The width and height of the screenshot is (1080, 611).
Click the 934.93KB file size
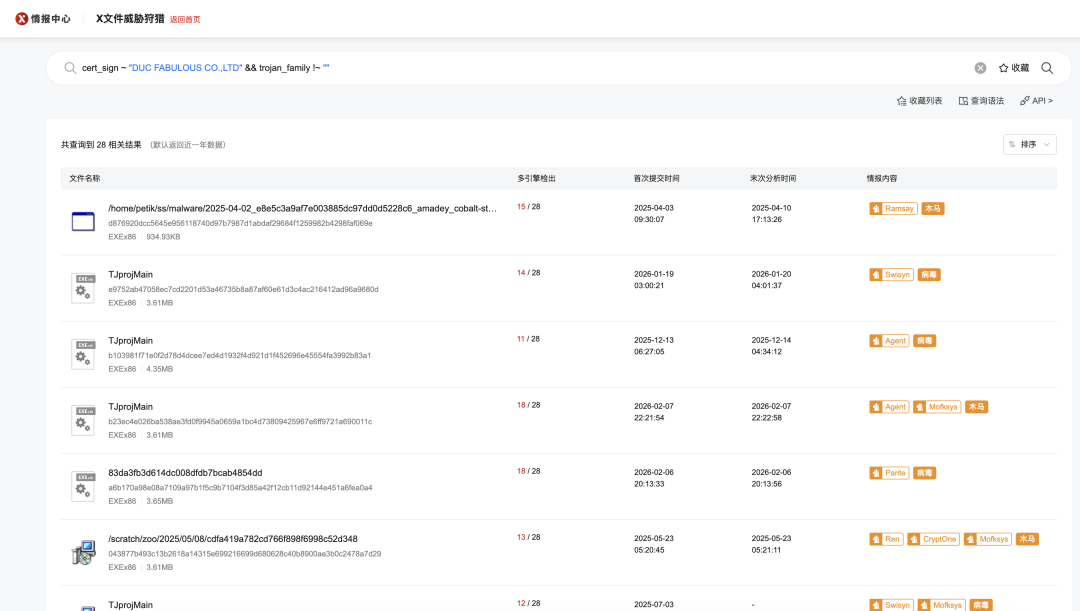click(163, 237)
